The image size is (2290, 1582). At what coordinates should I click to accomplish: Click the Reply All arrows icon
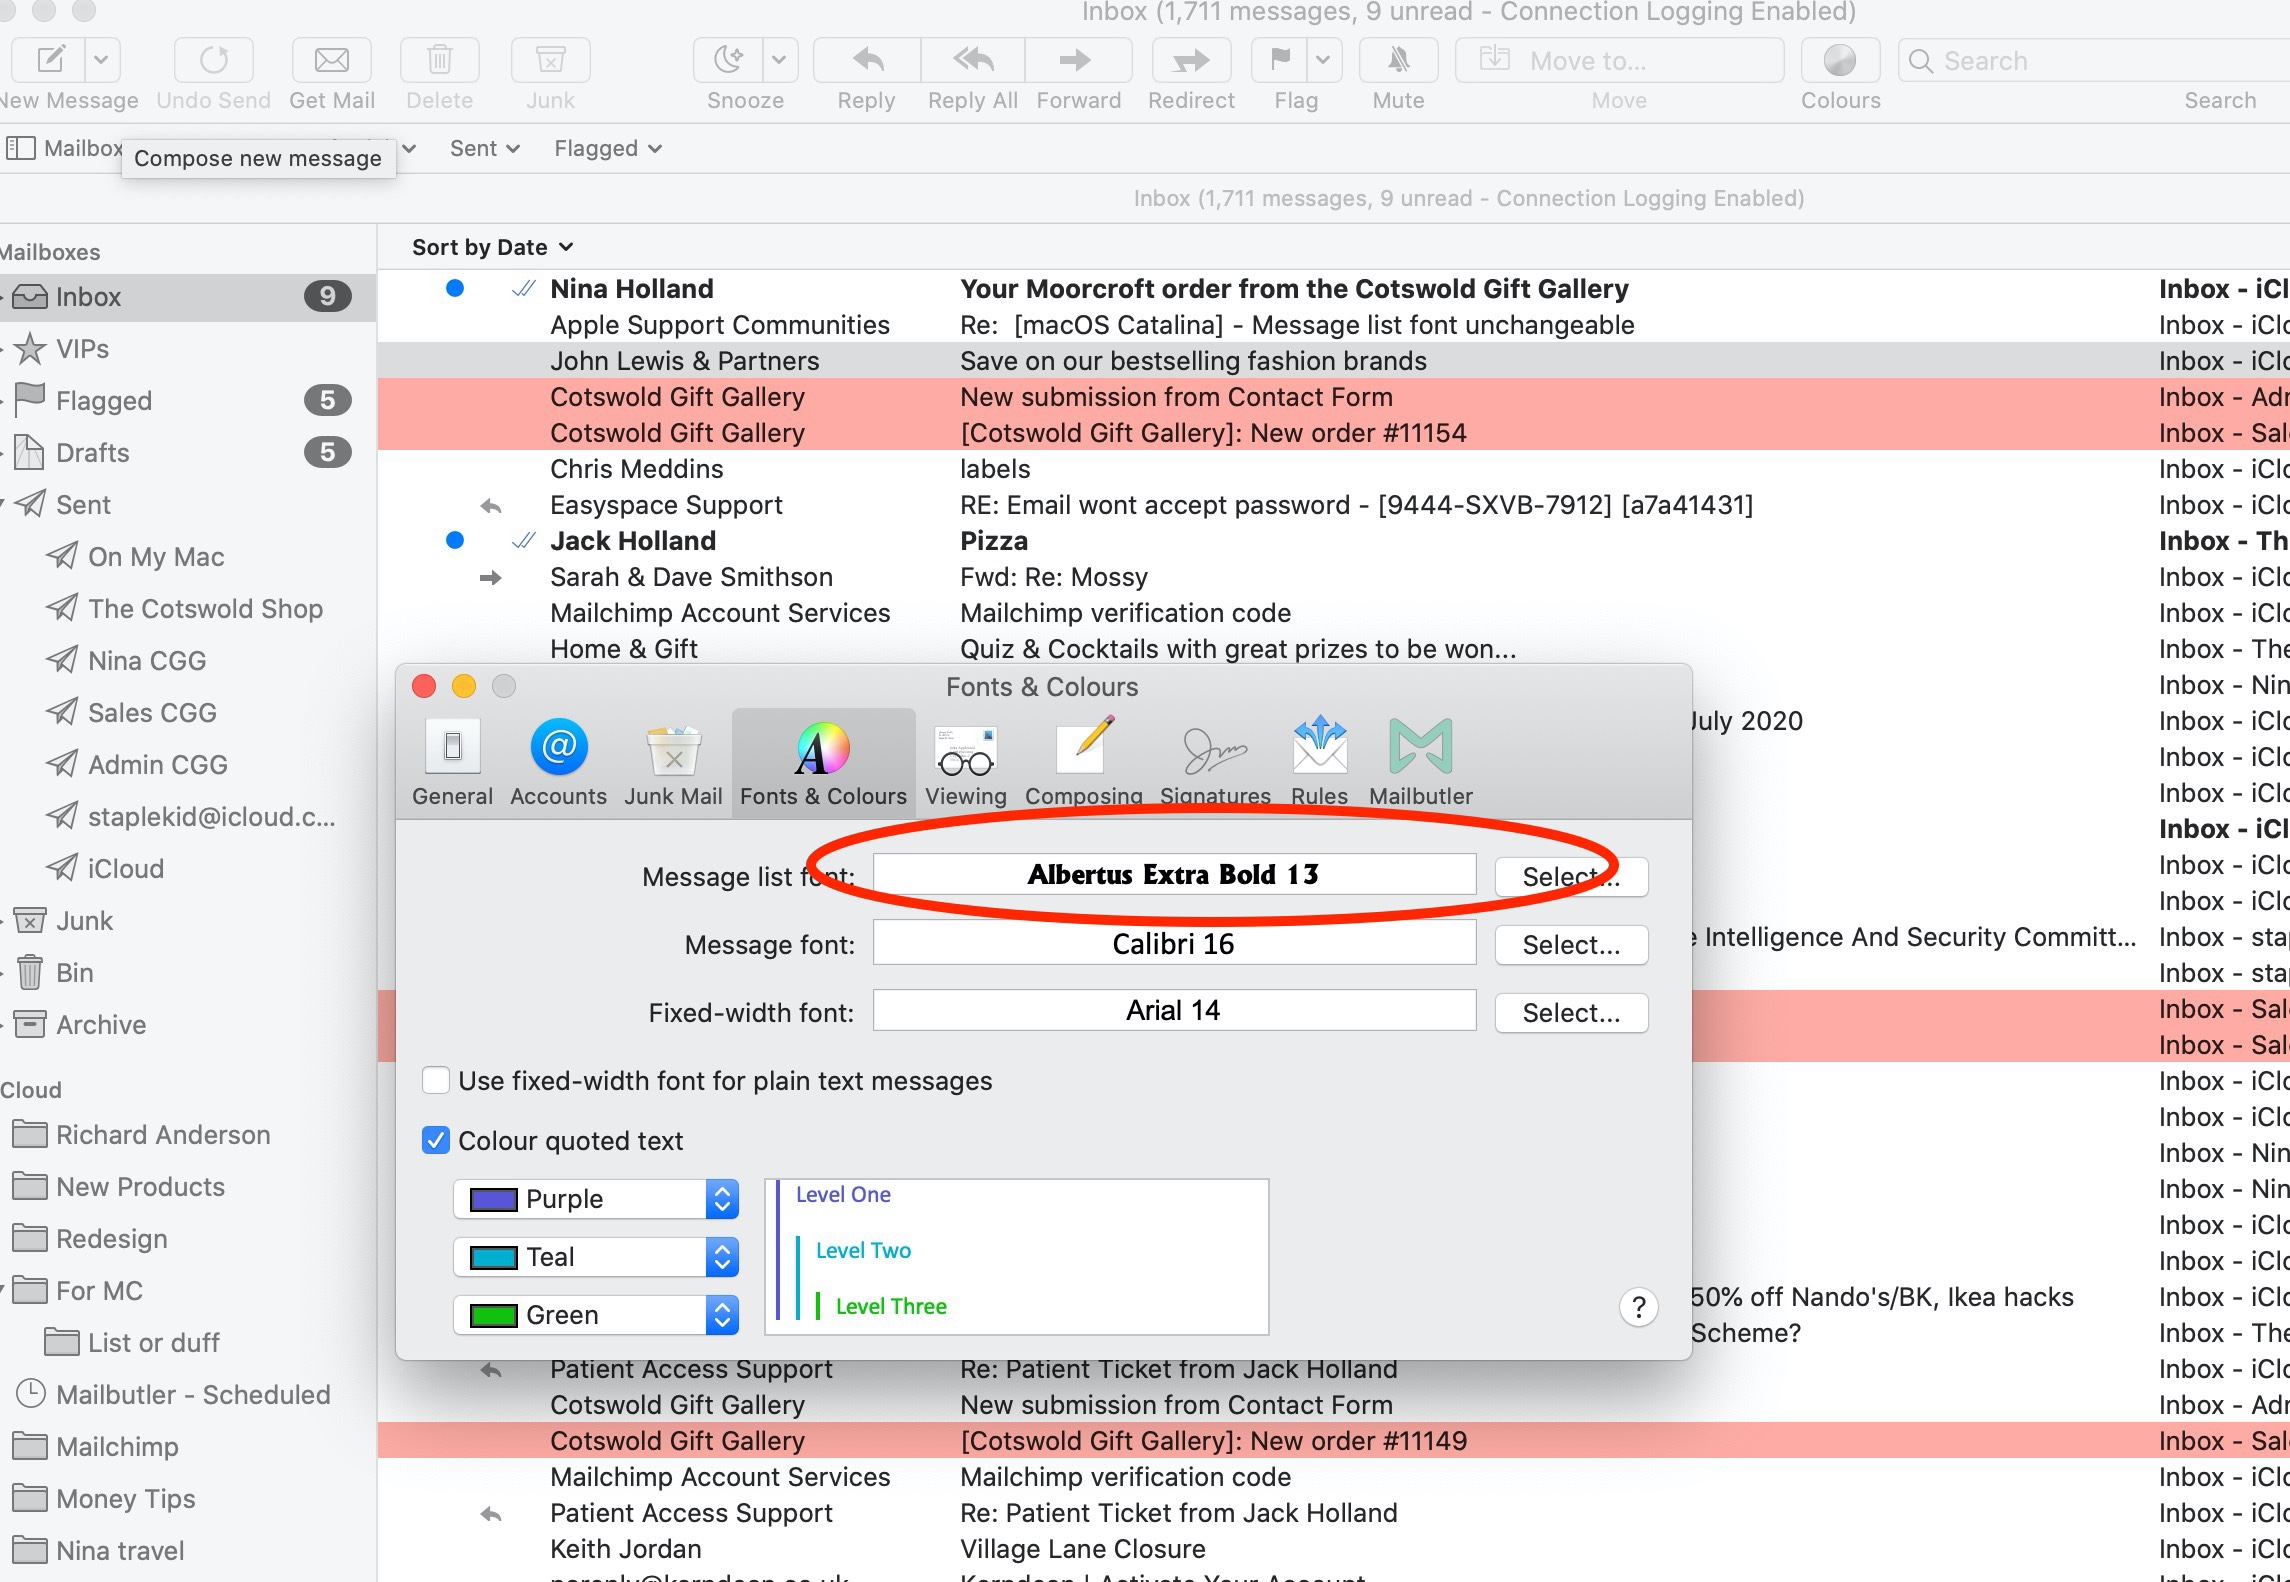[x=972, y=61]
